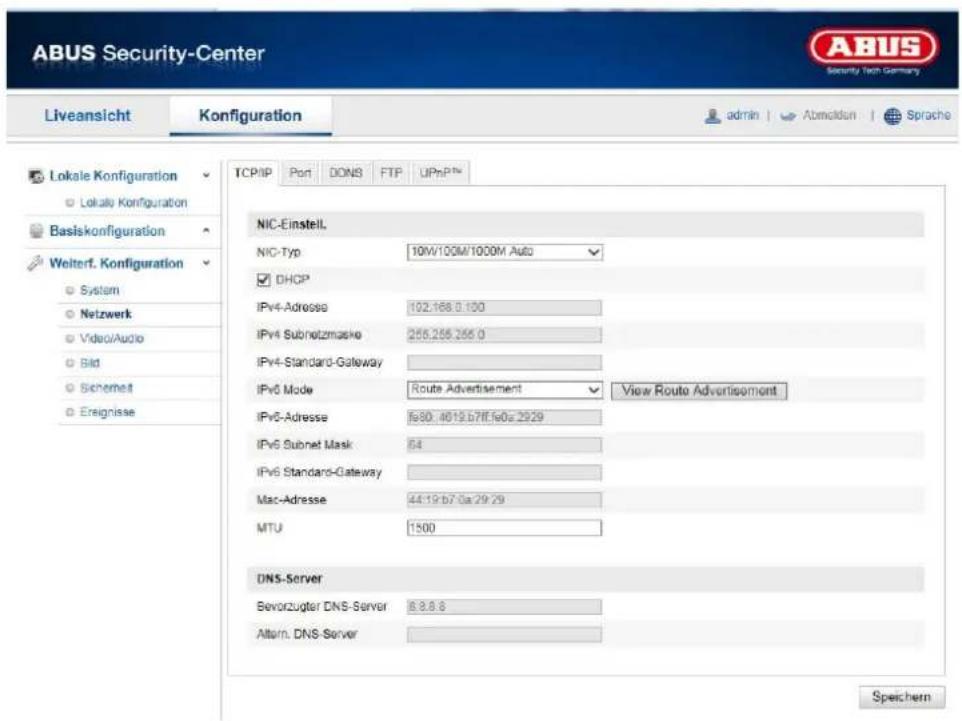962x721 pixels.
Task: Click the Lokale Konfiguration monitor icon
Action: pos(36,176)
